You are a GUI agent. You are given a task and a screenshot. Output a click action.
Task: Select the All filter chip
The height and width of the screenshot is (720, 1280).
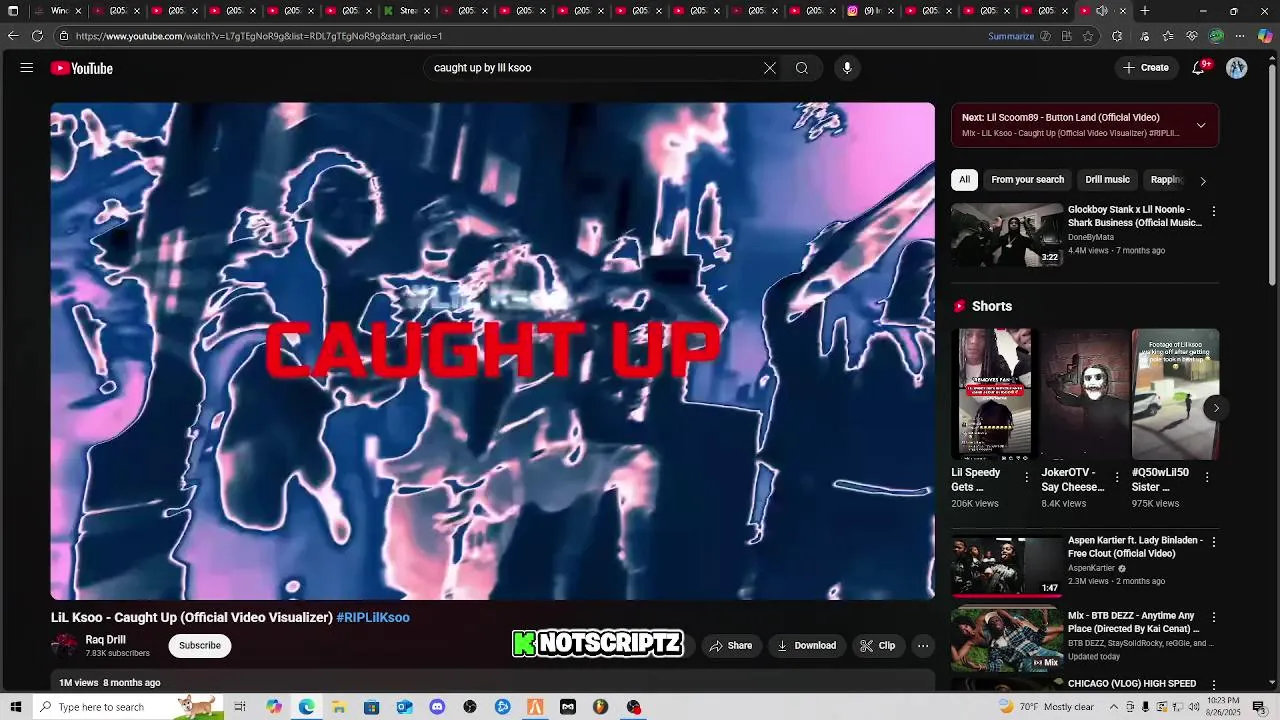tap(964, 180)
